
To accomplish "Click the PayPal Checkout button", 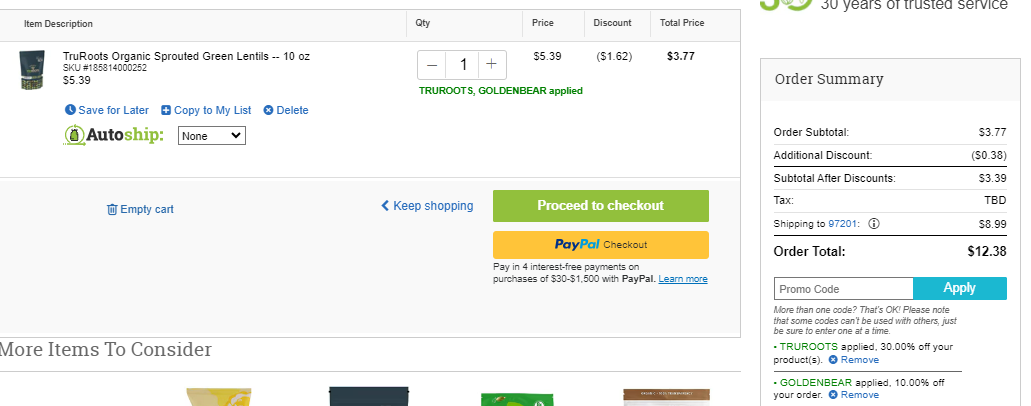I will click(601, 245).
